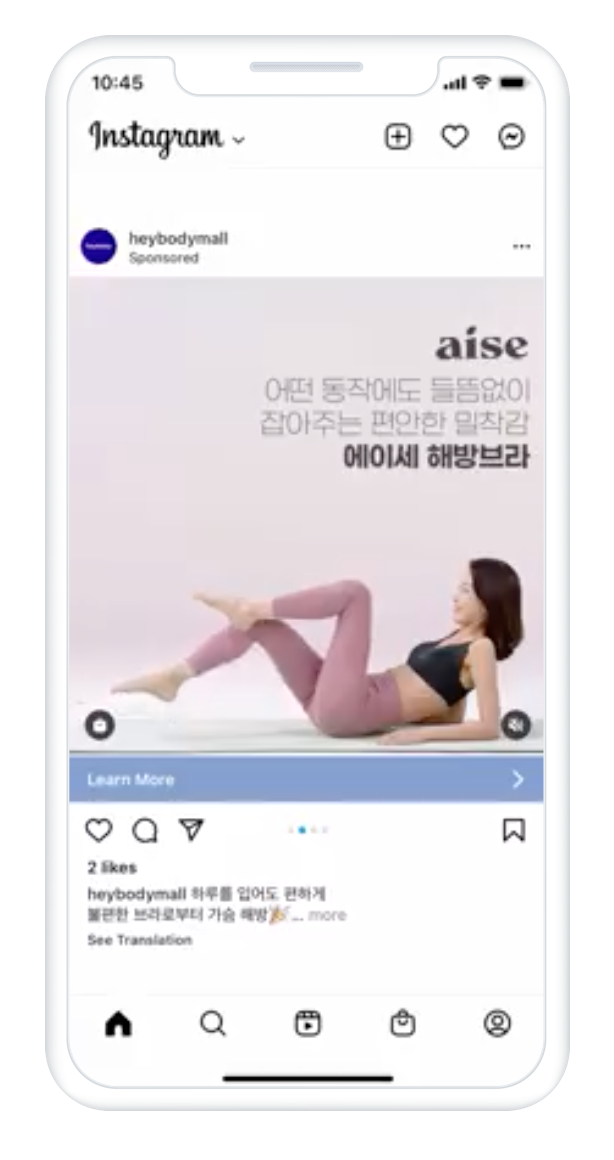This screenshot has width=614, height=1160.
Task: Open the heybodymall profile avatar
Action: [98, 246]
